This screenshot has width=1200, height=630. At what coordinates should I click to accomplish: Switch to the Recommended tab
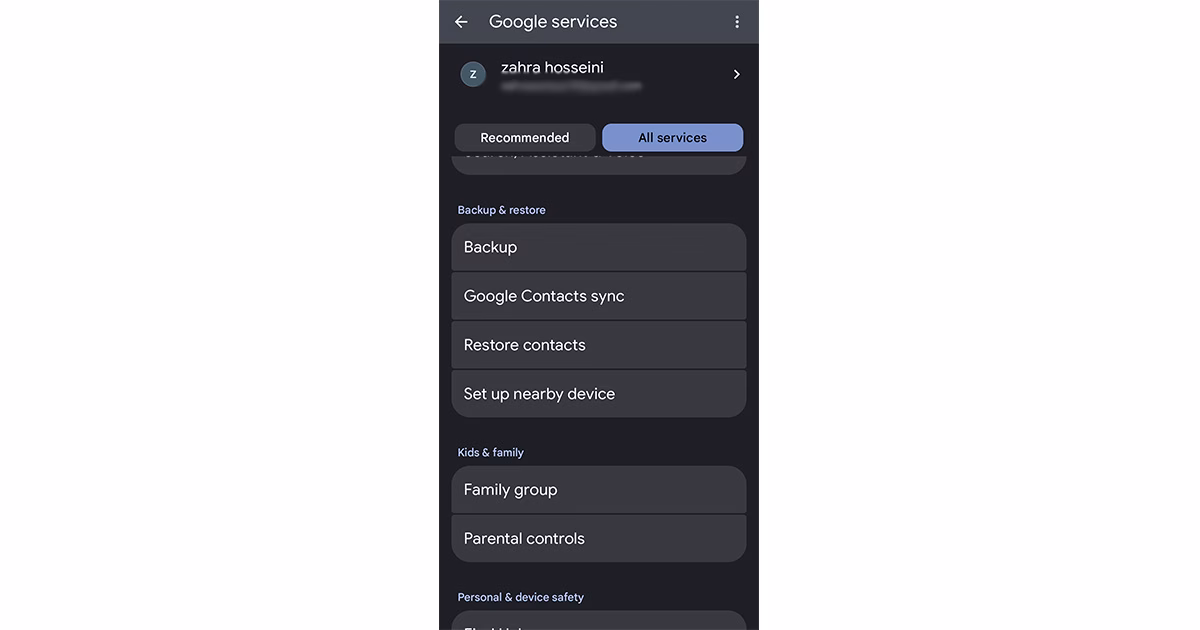[525, 138]
